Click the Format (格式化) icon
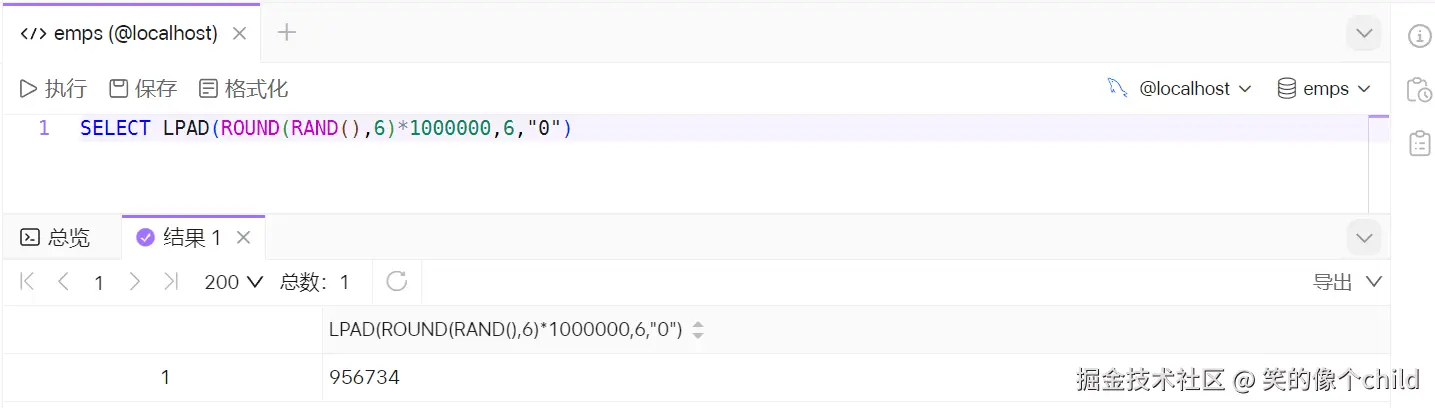The height and width of the screenshot is (408, 1435). click(x=208, y=89)
